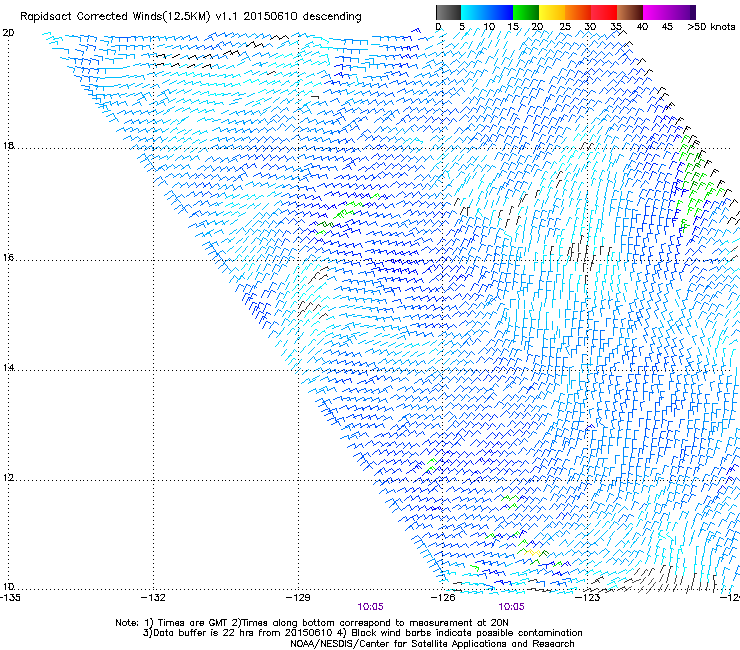Click the green 15-20 knots legend swatch
The height and width of the screenshot is (650, 740).
tap(526, 12)
